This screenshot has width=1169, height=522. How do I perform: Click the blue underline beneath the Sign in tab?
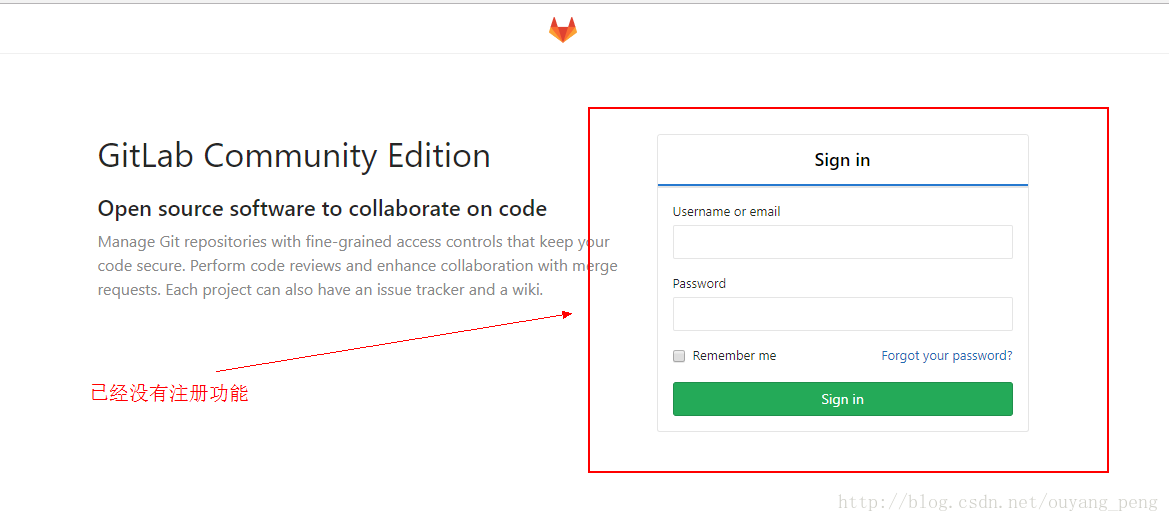tap(842, 184)
